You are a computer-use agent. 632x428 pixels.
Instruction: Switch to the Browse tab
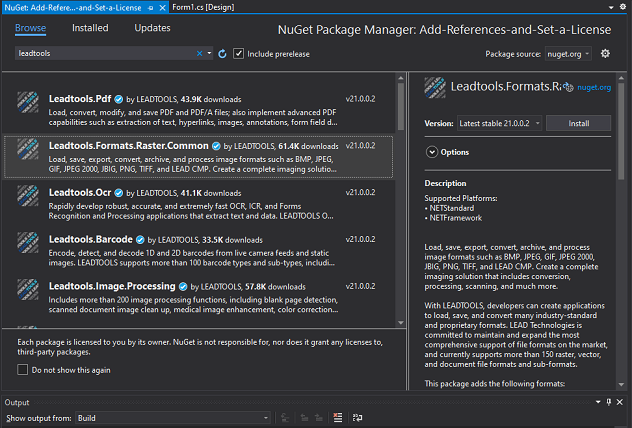pyautogui.click(x=30, y=28)
